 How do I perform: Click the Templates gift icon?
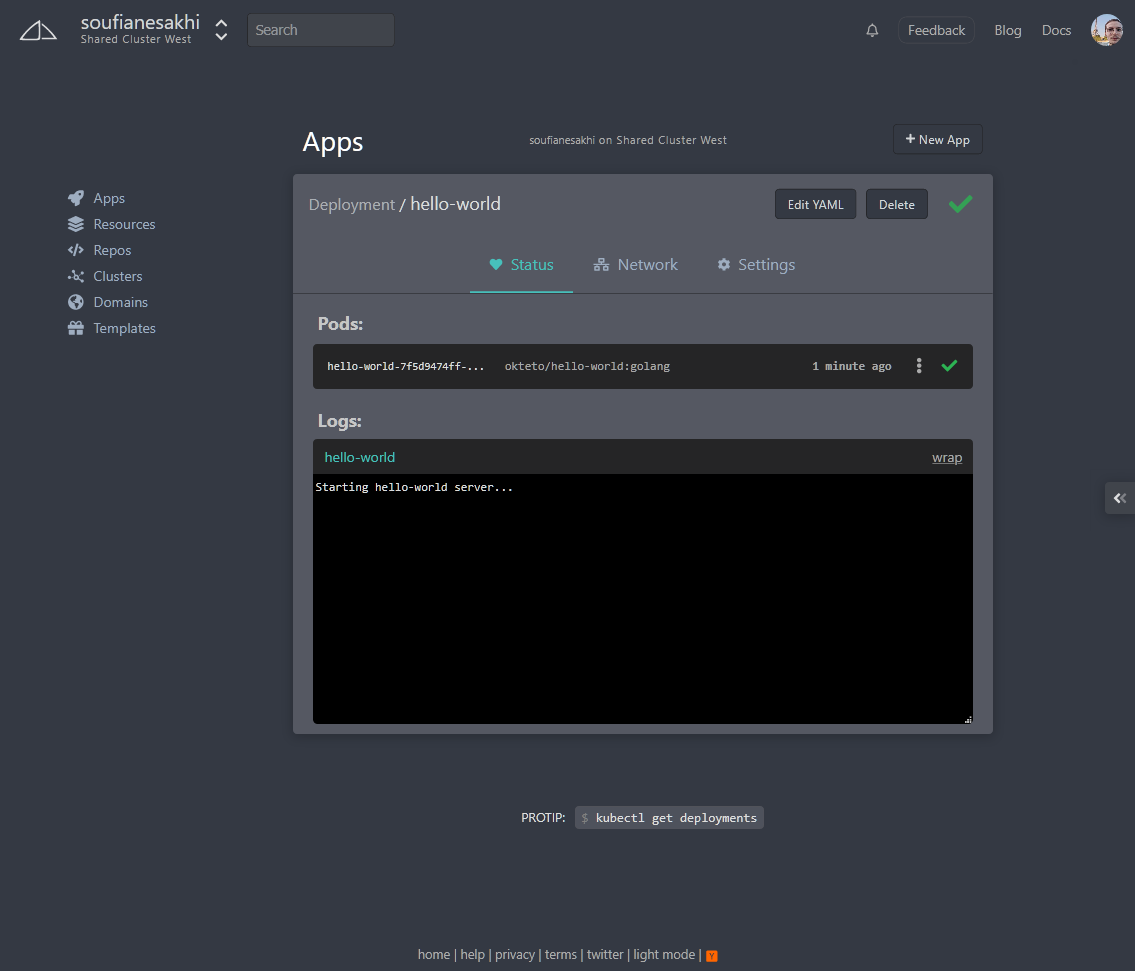76,328
